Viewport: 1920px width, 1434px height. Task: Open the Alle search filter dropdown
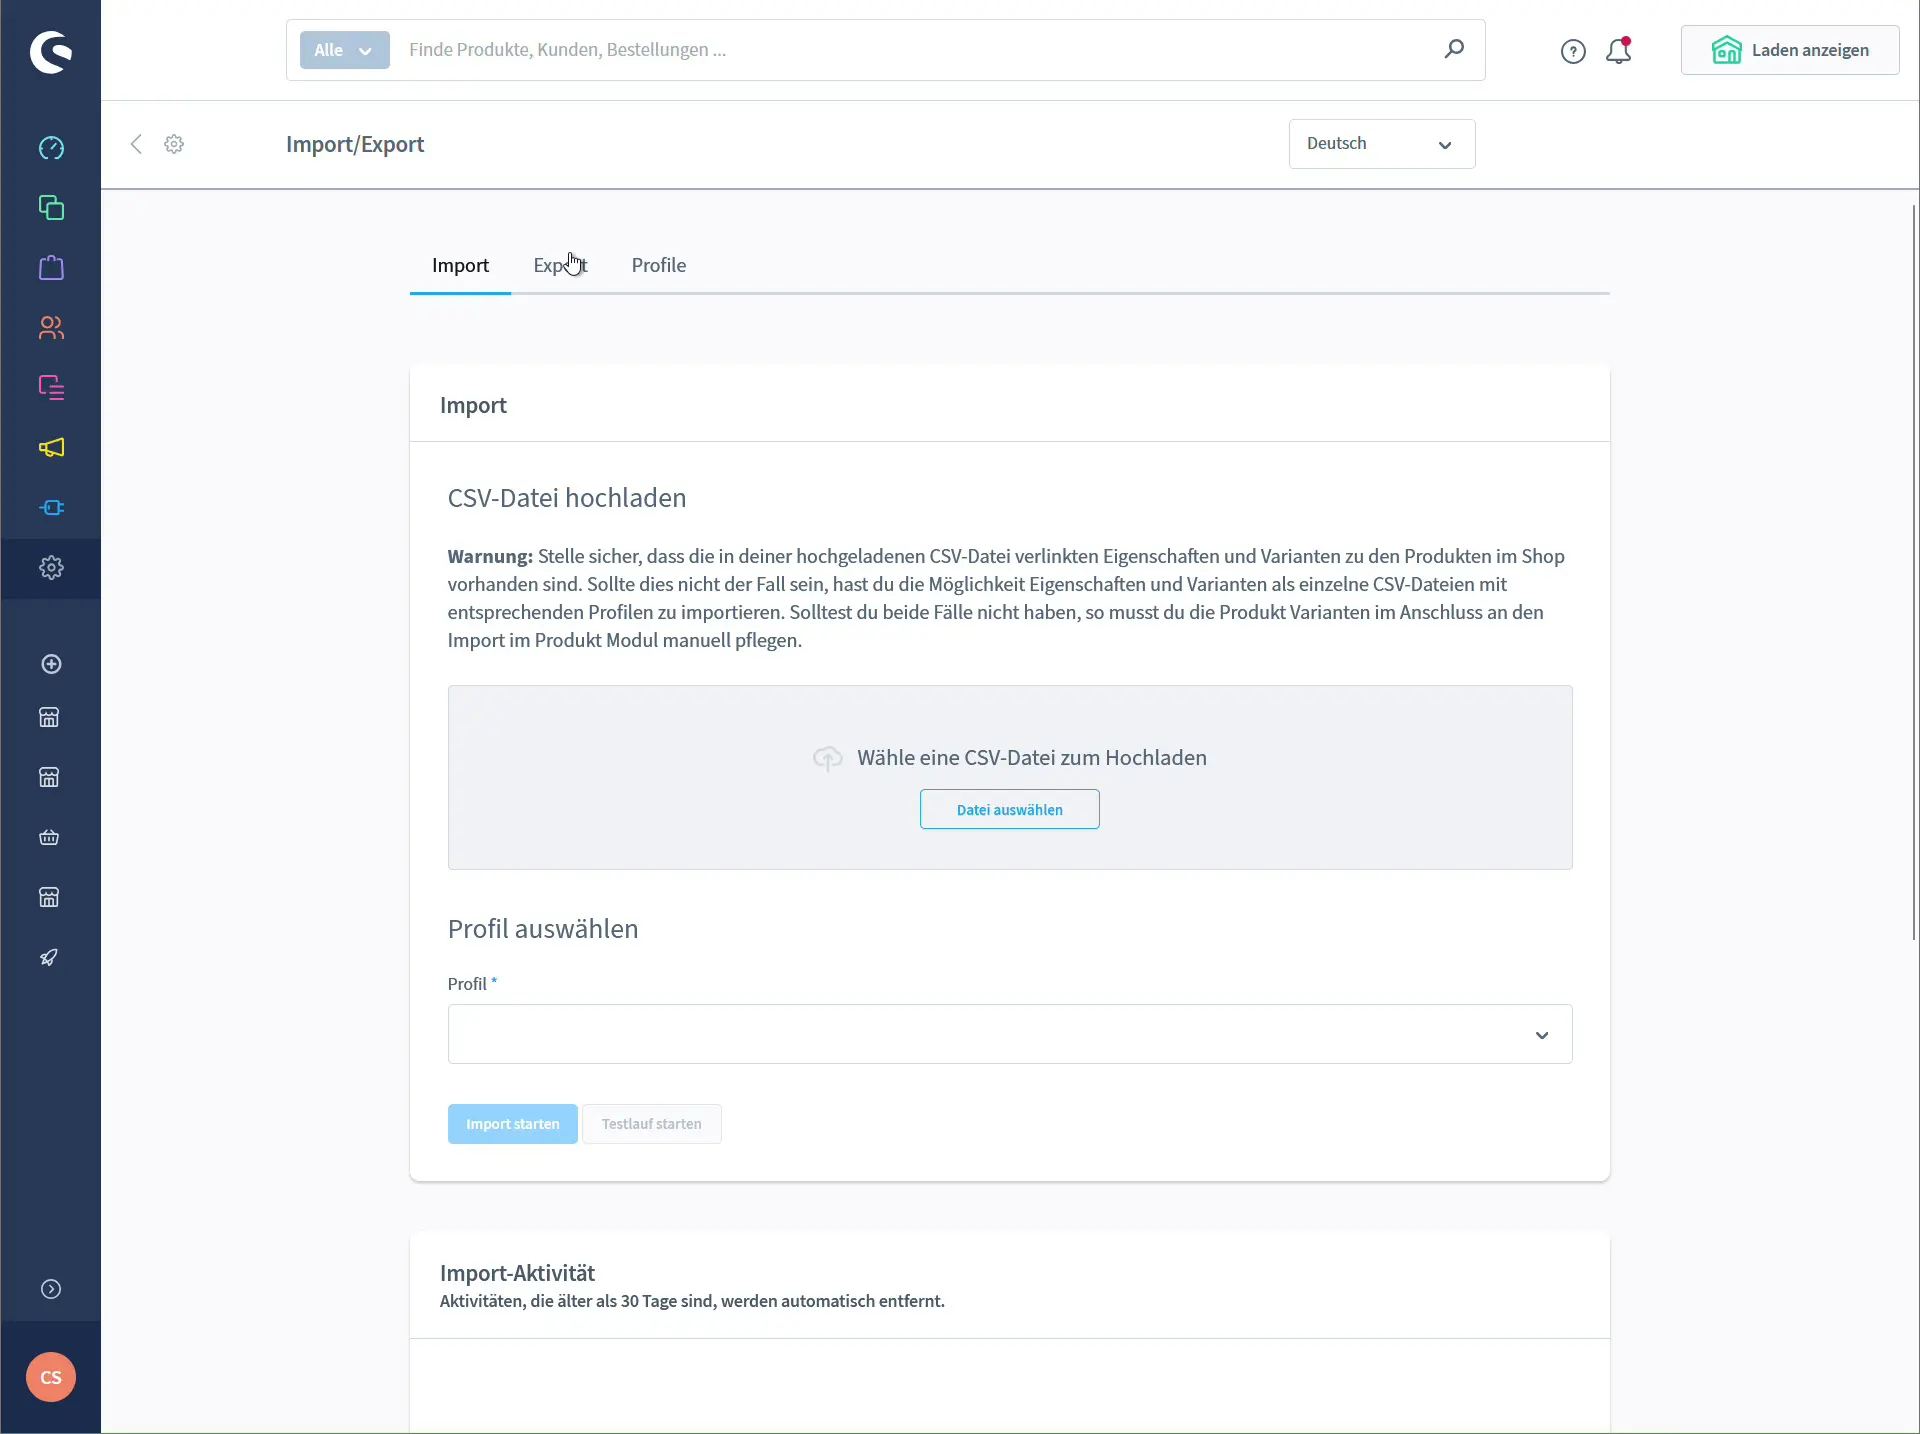point(343,50)
